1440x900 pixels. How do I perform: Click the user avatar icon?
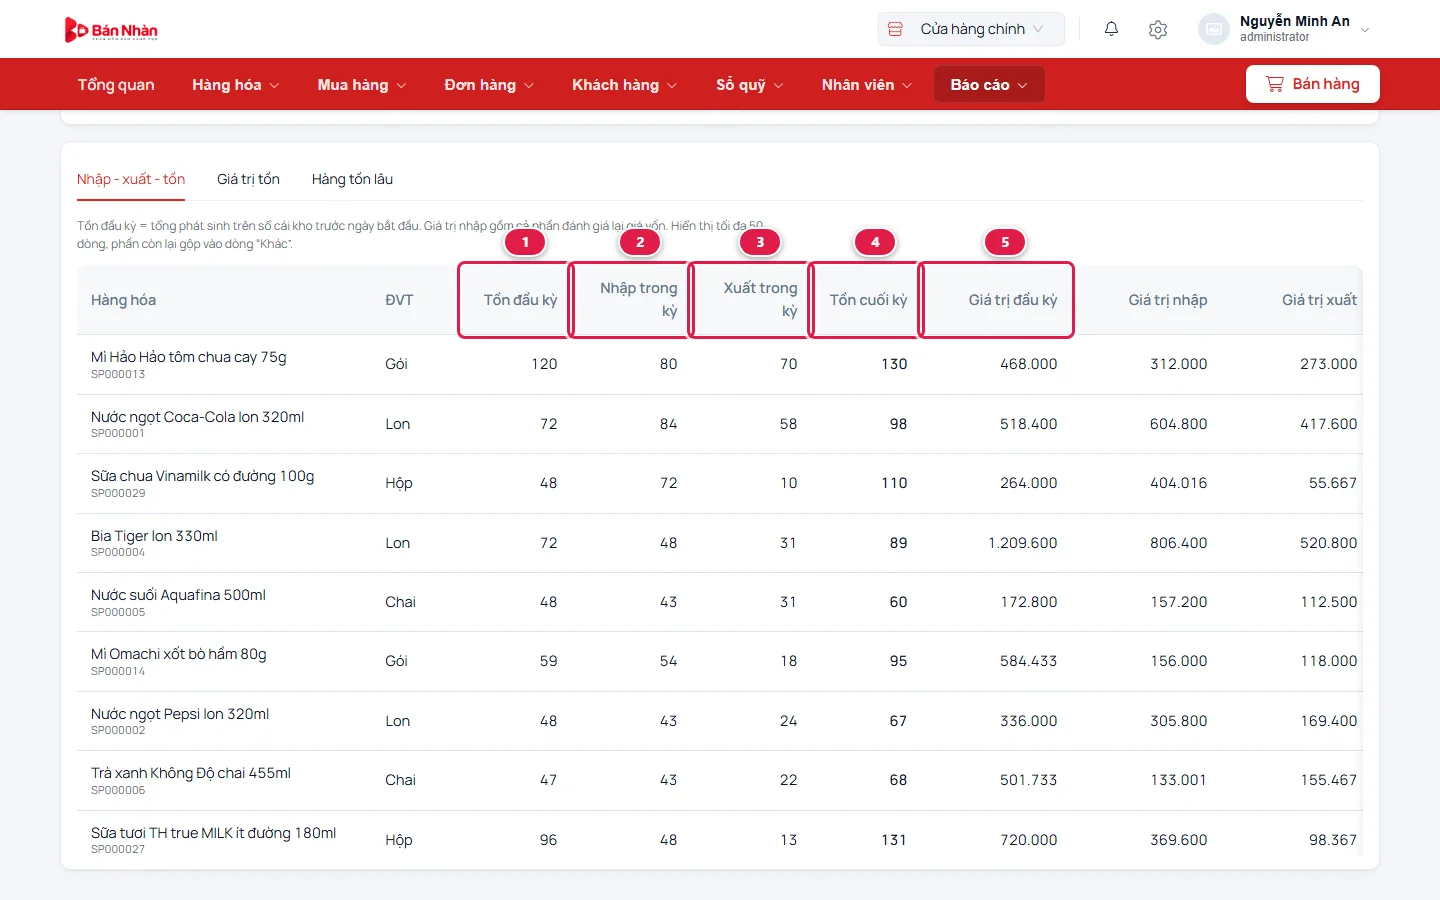point(1214,29)
